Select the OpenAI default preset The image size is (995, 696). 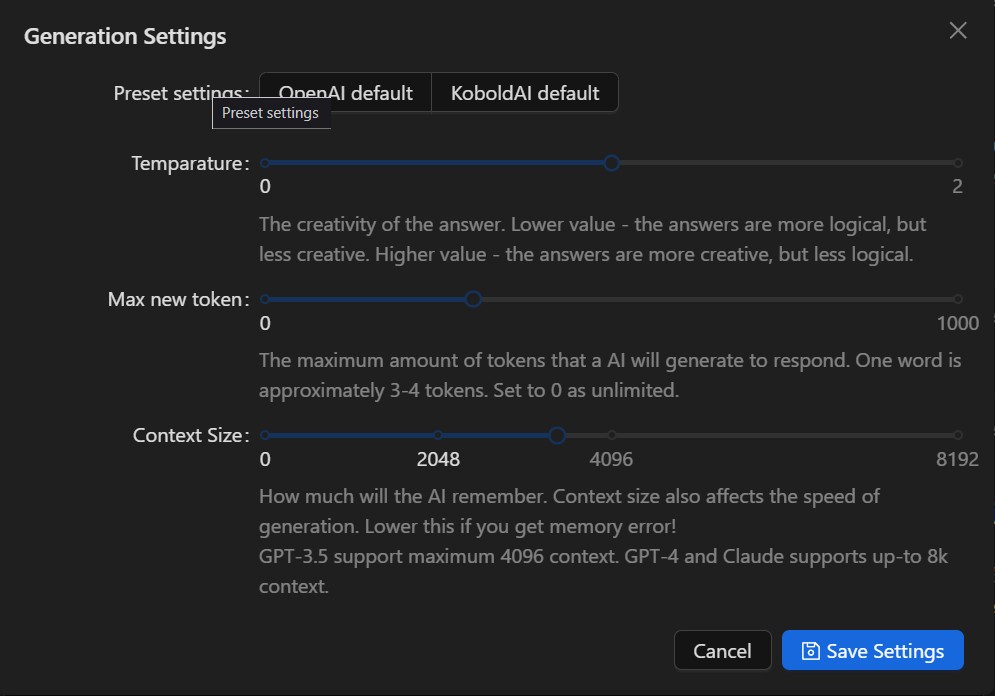(x=345, y=92)
